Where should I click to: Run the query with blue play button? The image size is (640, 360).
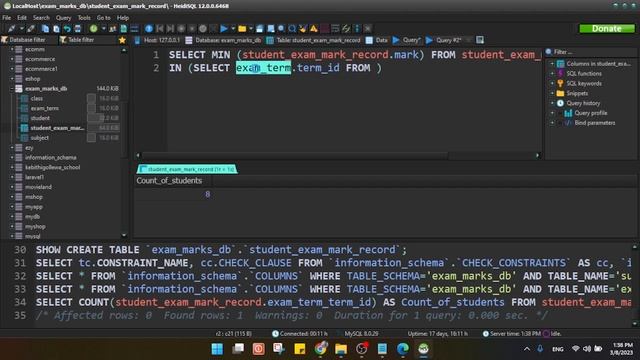tap(224, 29)
